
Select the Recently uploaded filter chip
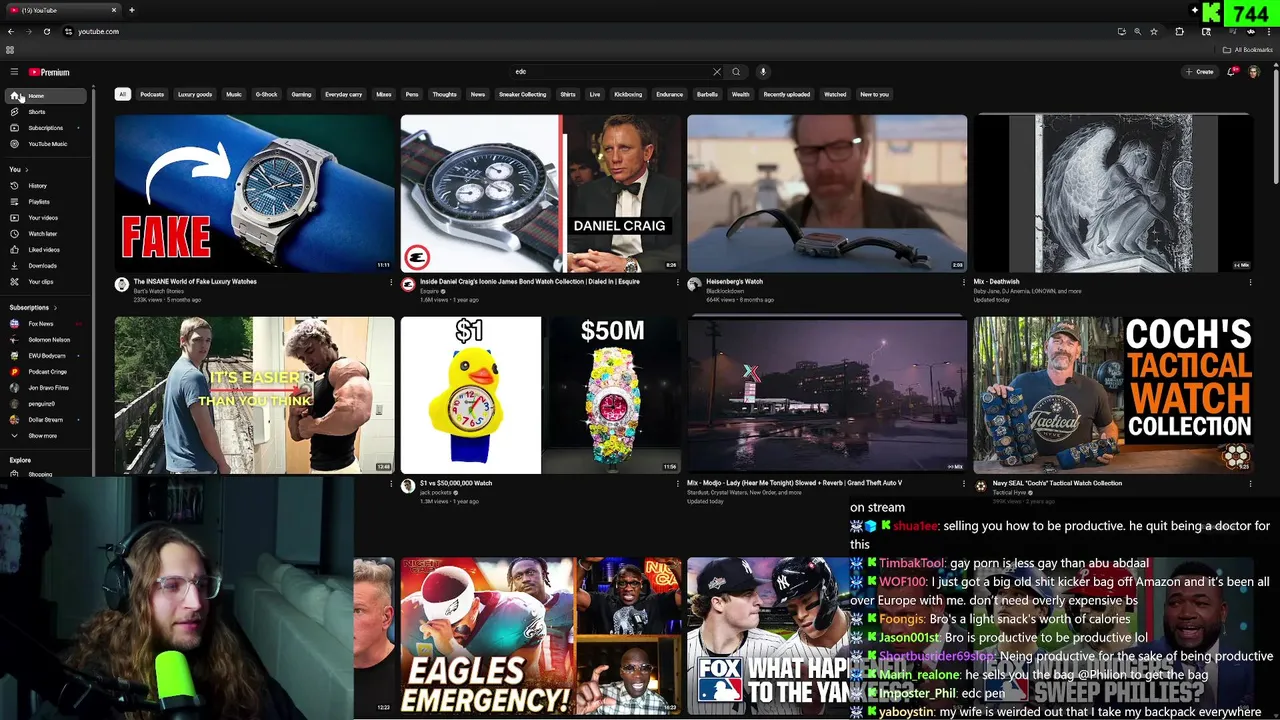(787, 94)
